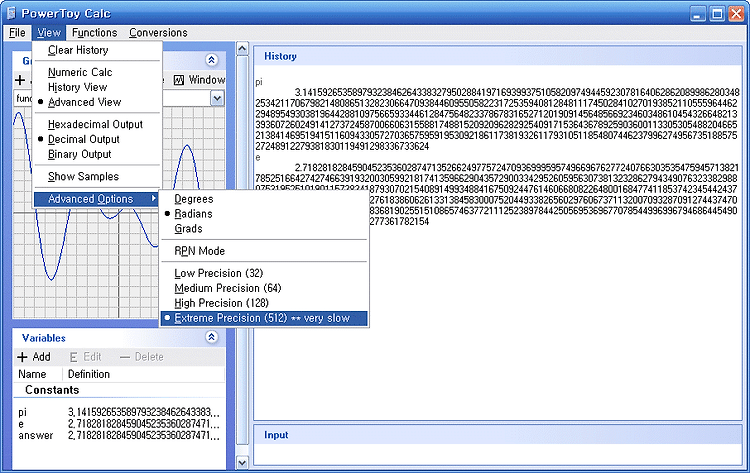The height and width of the screenshot is (473, 750).
Task: Set angle mode to Radians
Action: click(264, 214)
